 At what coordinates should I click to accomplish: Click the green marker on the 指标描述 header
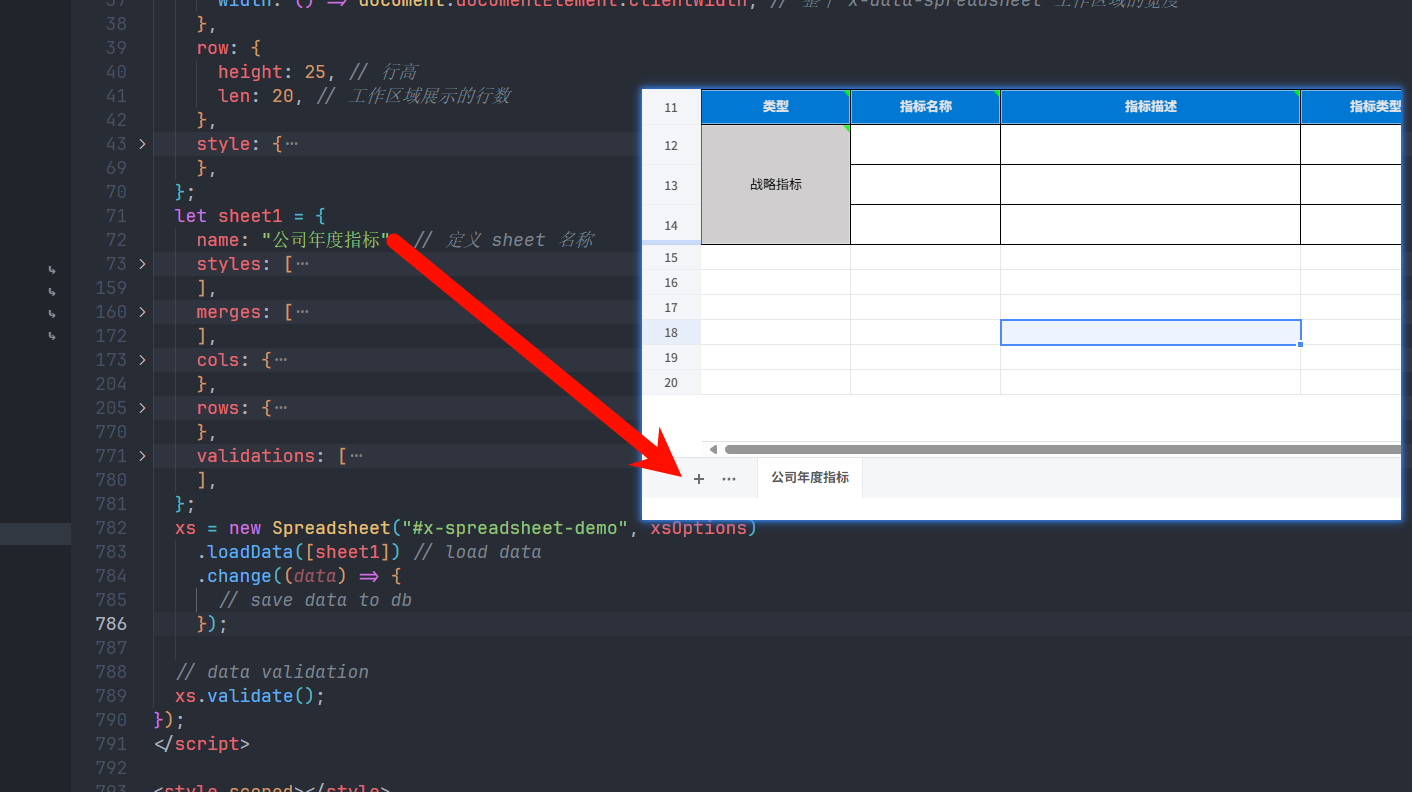(1295, 92)
